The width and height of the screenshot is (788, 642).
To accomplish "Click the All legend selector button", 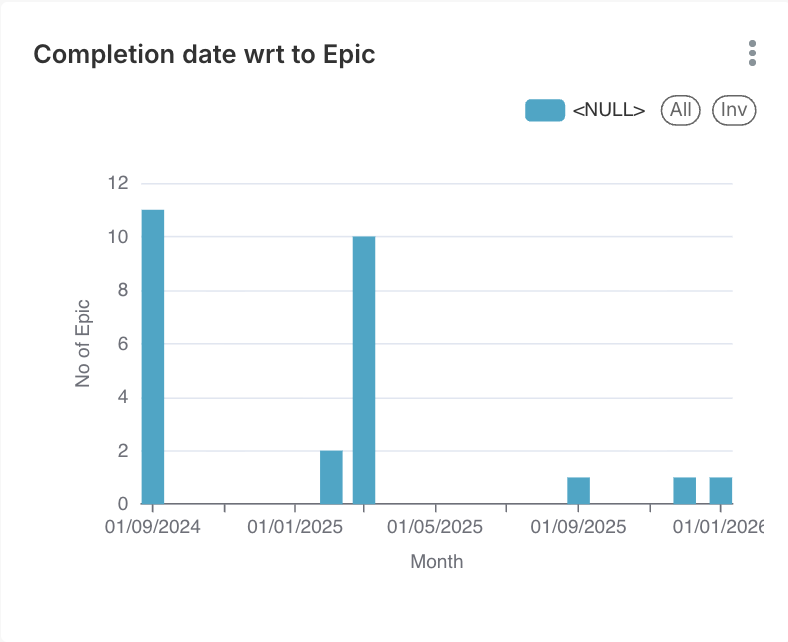I will tap(681, 110).
